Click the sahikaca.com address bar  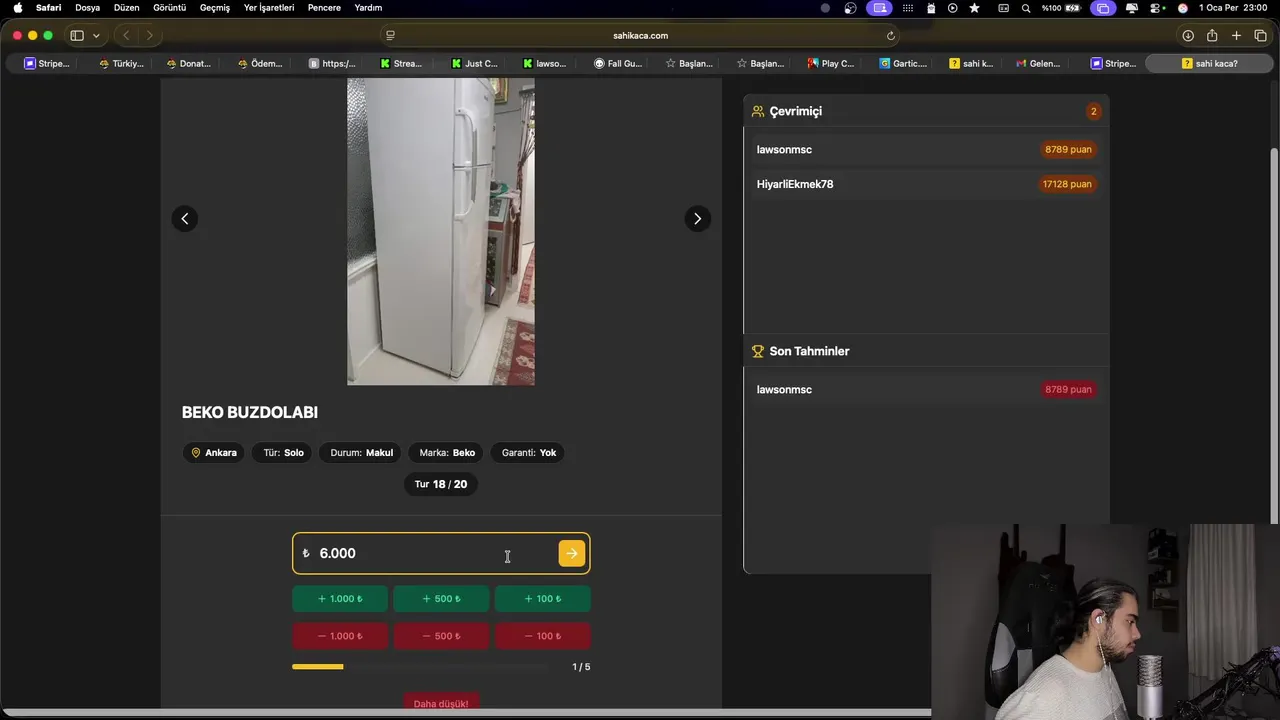640,35
